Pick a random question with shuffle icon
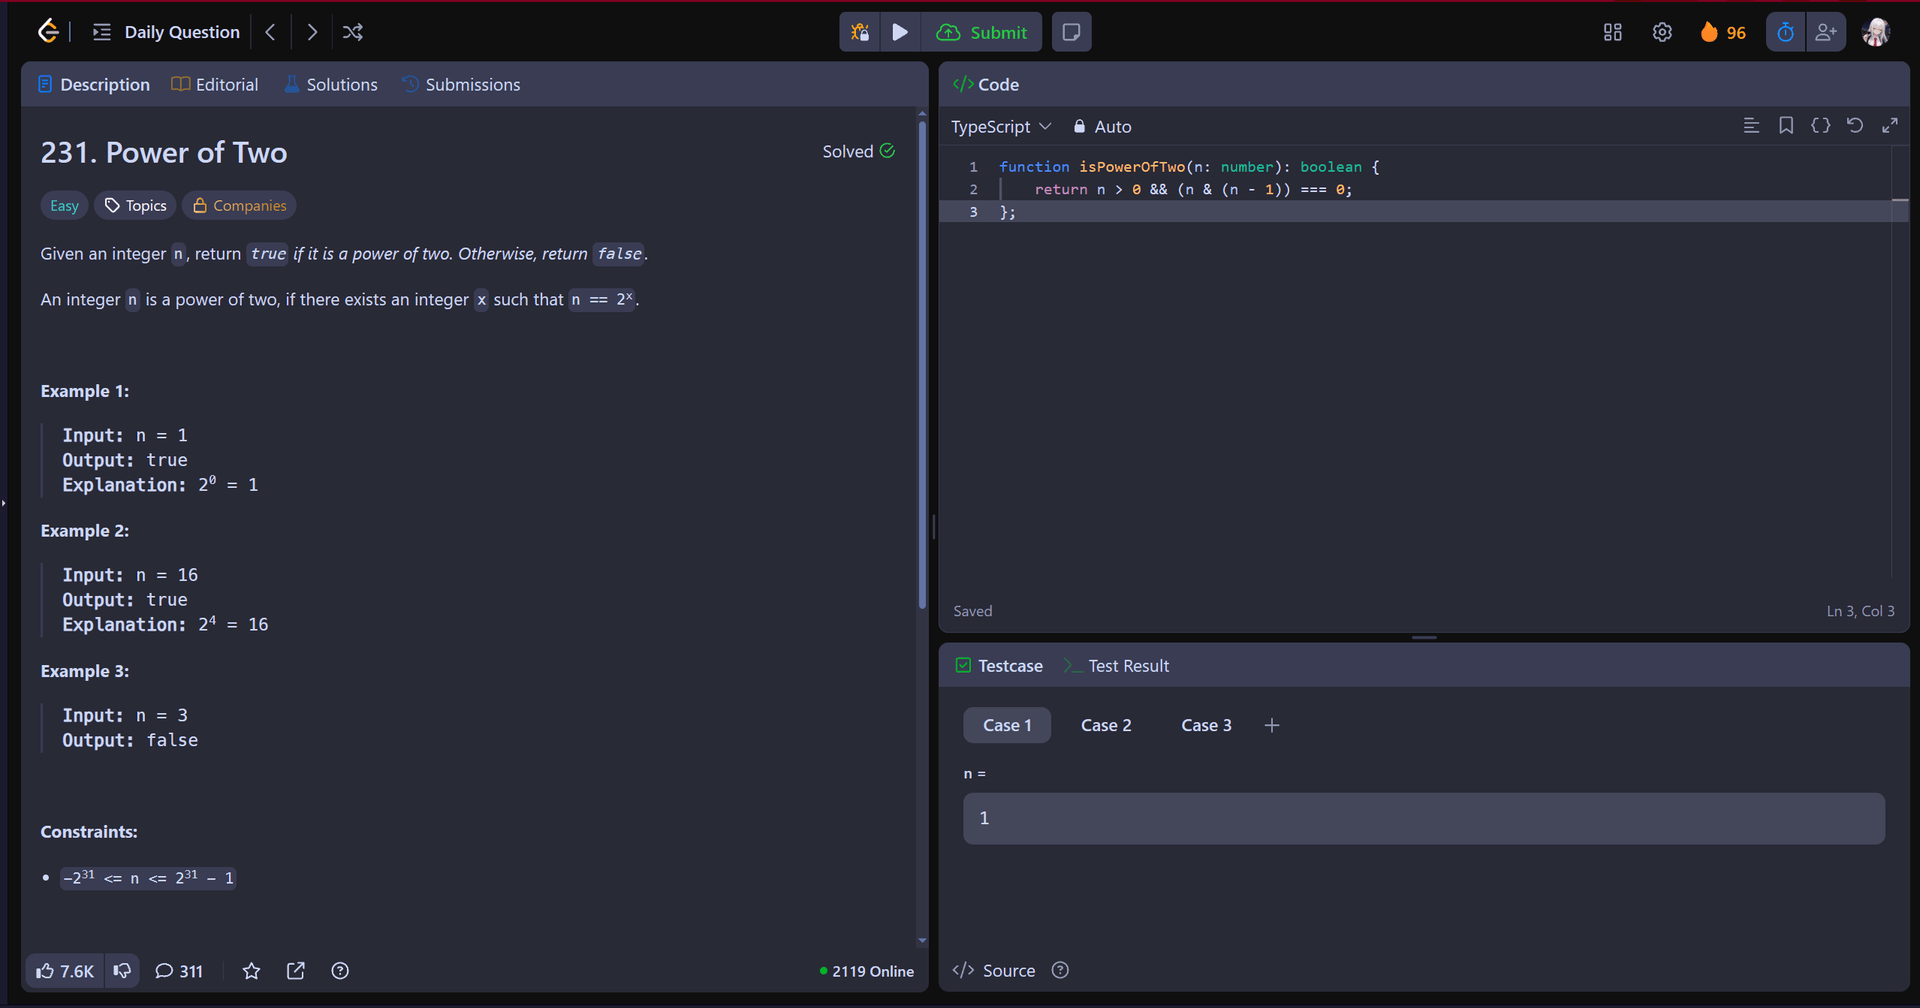Image resolution: width=1920 pixels, height=1008 pixels. [x=352, y=31]
